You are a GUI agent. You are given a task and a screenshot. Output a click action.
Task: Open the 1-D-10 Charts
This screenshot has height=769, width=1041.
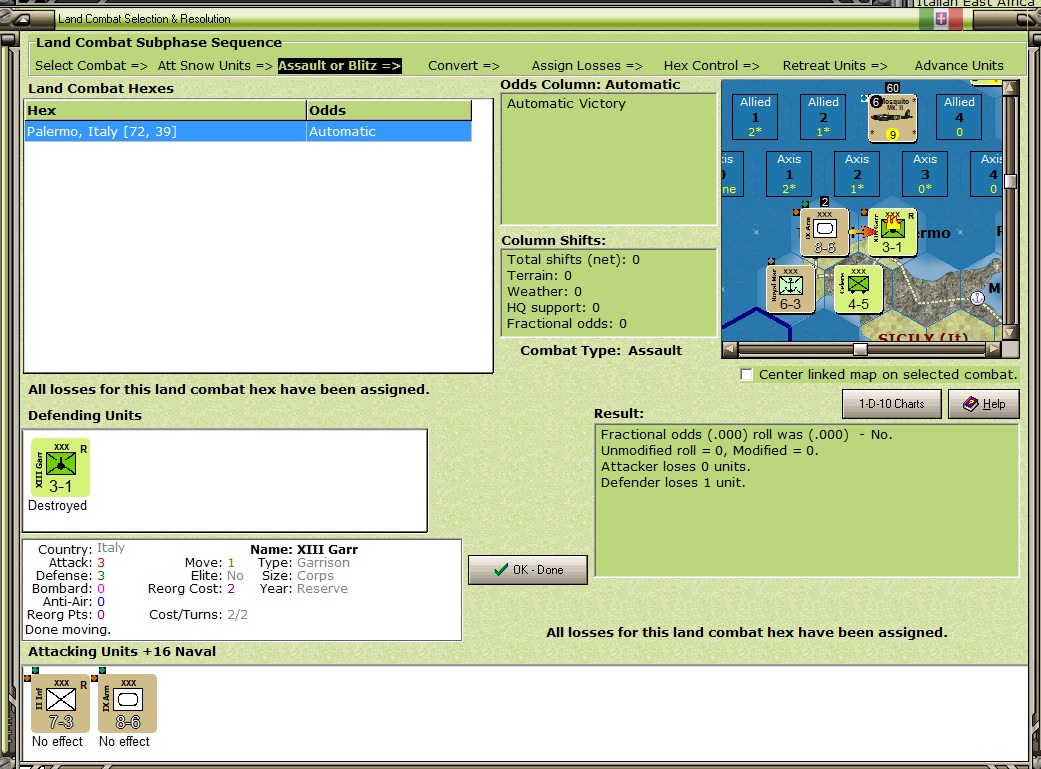892,404
